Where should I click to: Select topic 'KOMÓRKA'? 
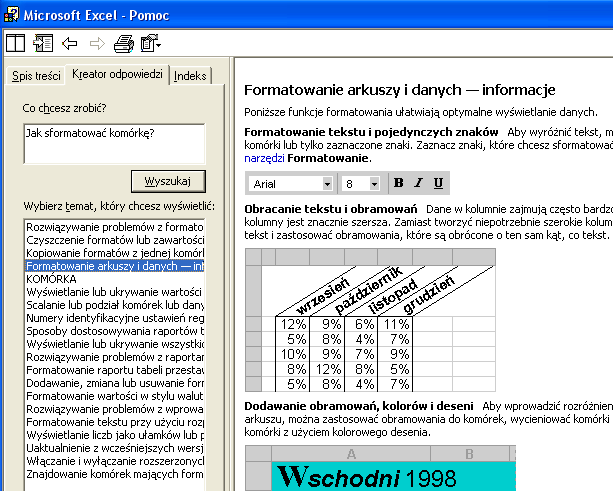(x=115, y=279)
